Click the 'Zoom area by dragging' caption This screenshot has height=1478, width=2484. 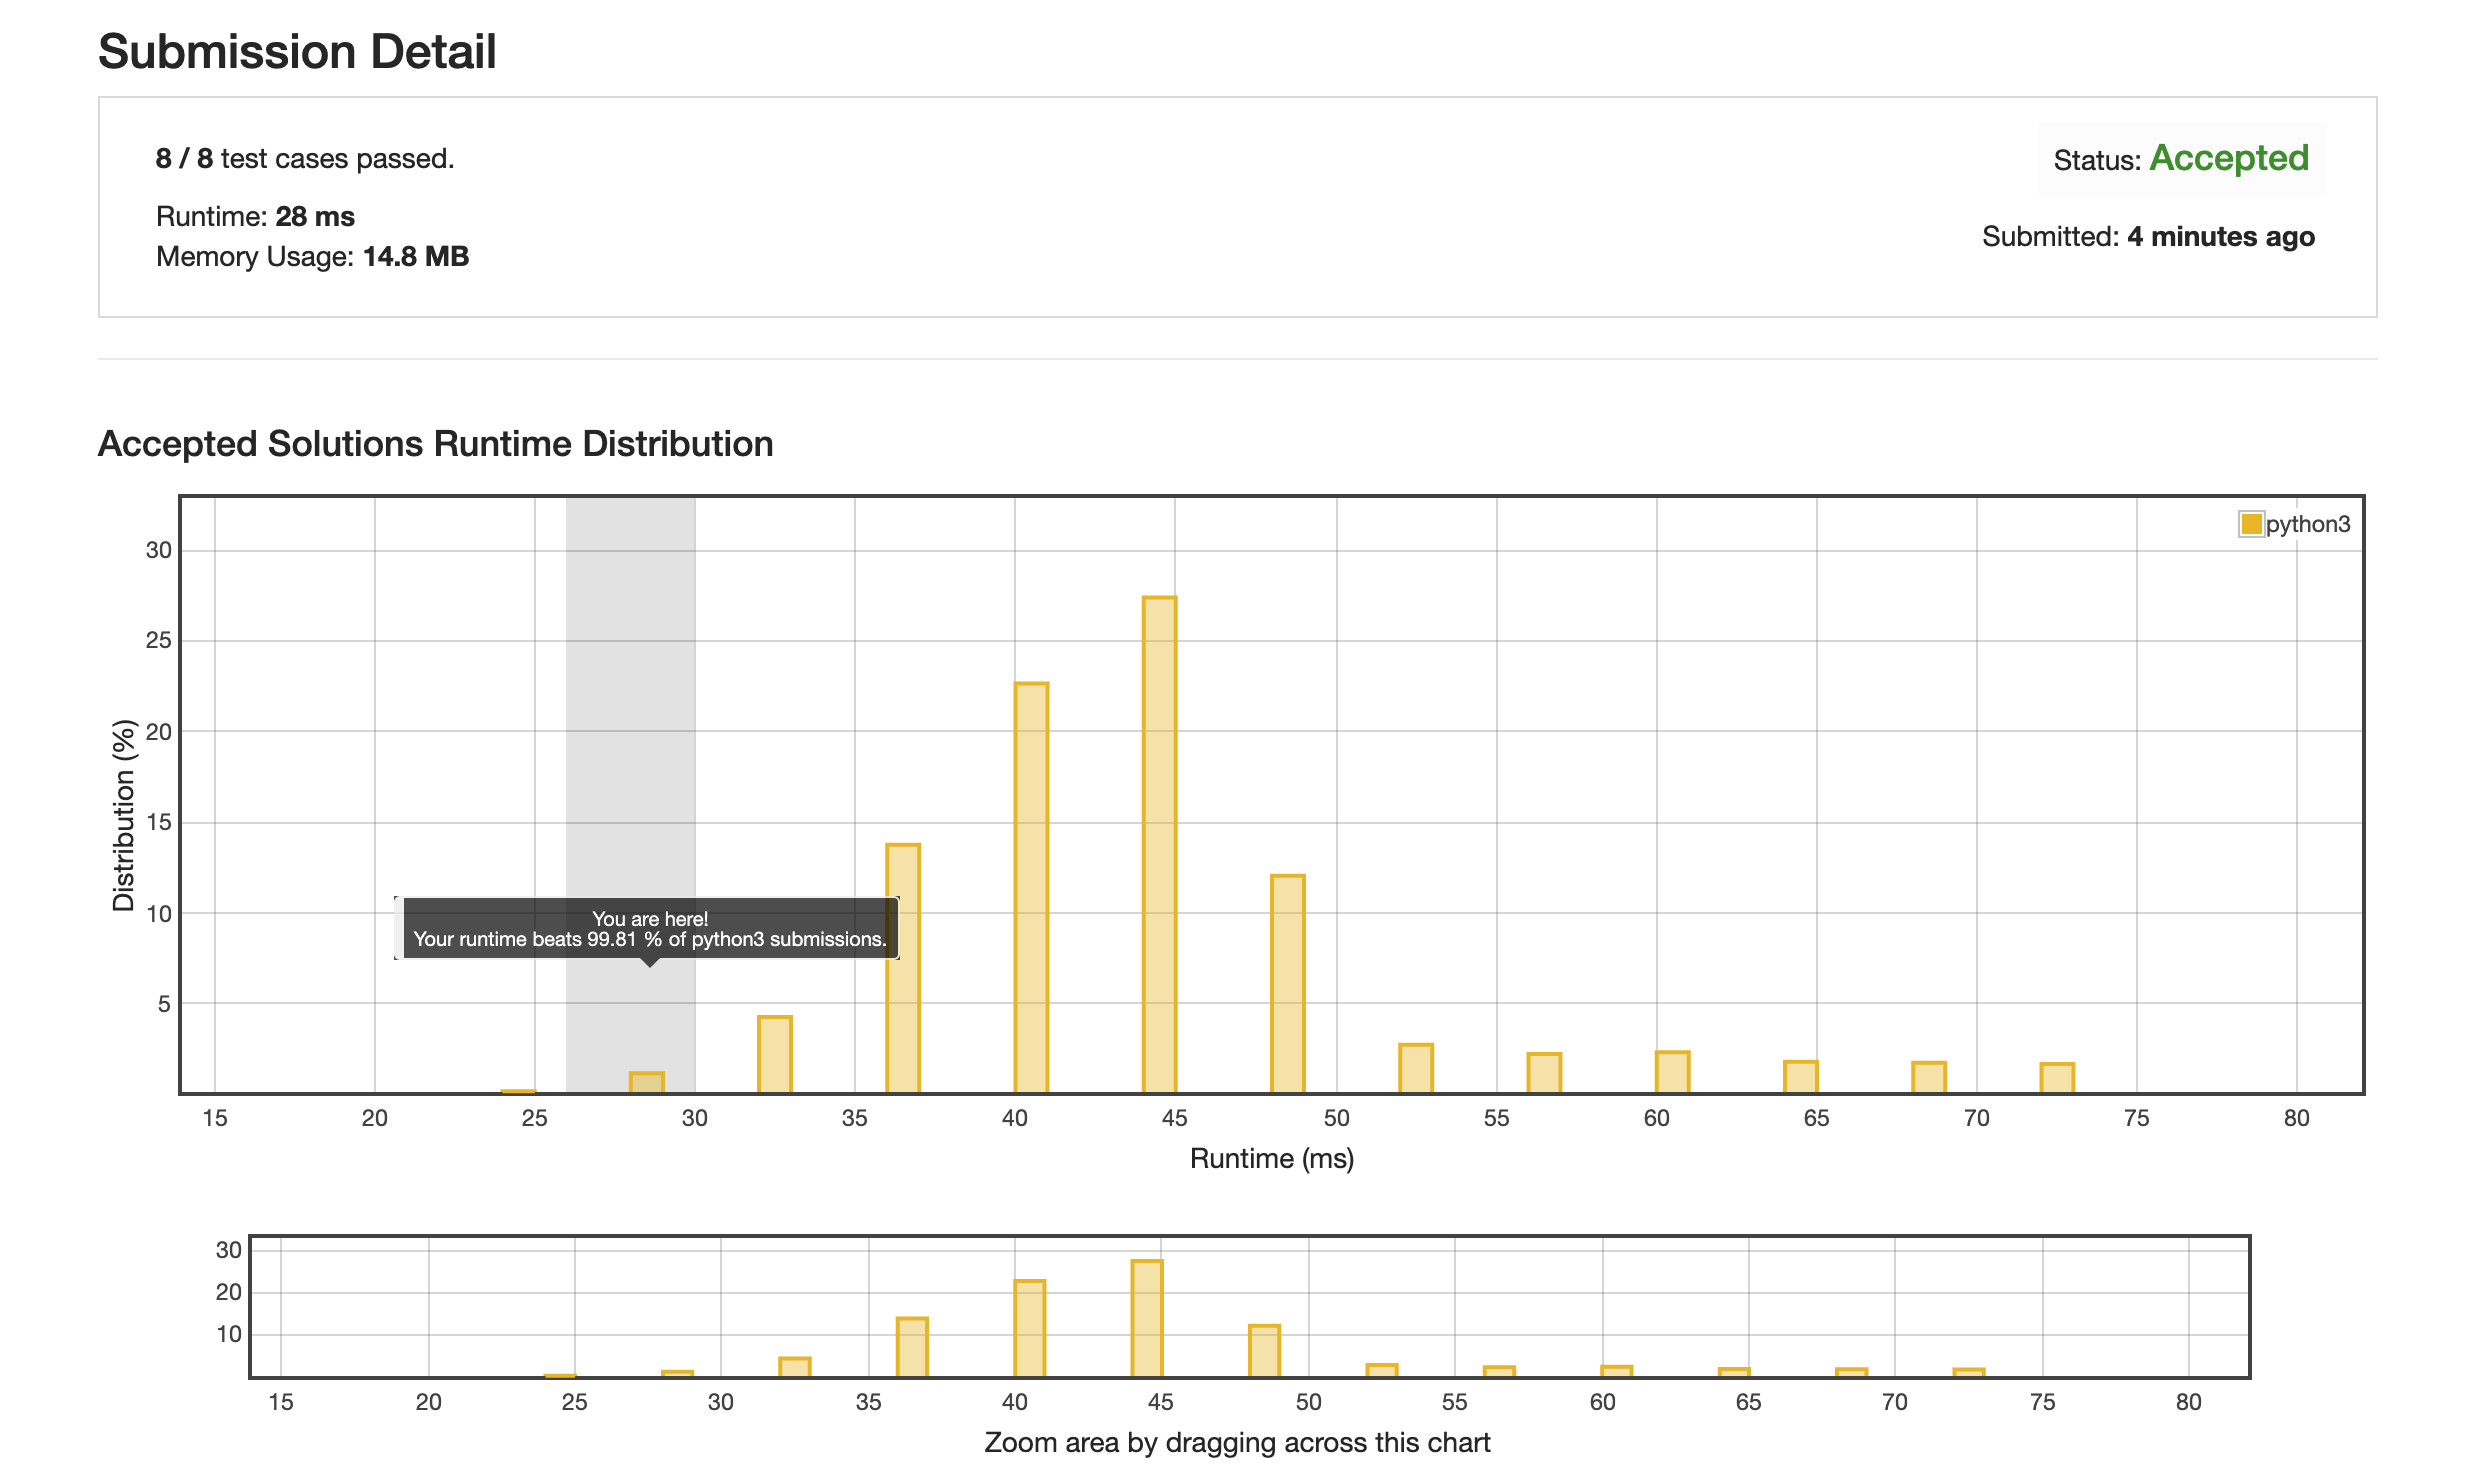[1236, 1442]
